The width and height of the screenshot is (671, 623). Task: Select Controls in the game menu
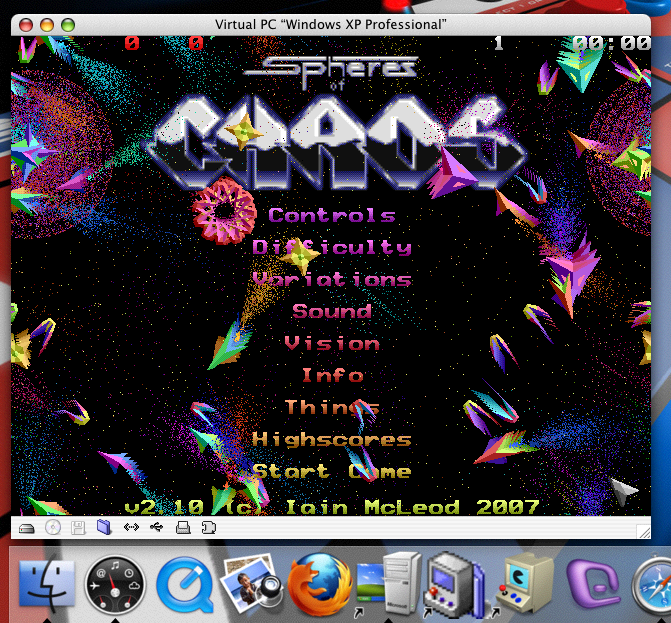click(332, 215)
